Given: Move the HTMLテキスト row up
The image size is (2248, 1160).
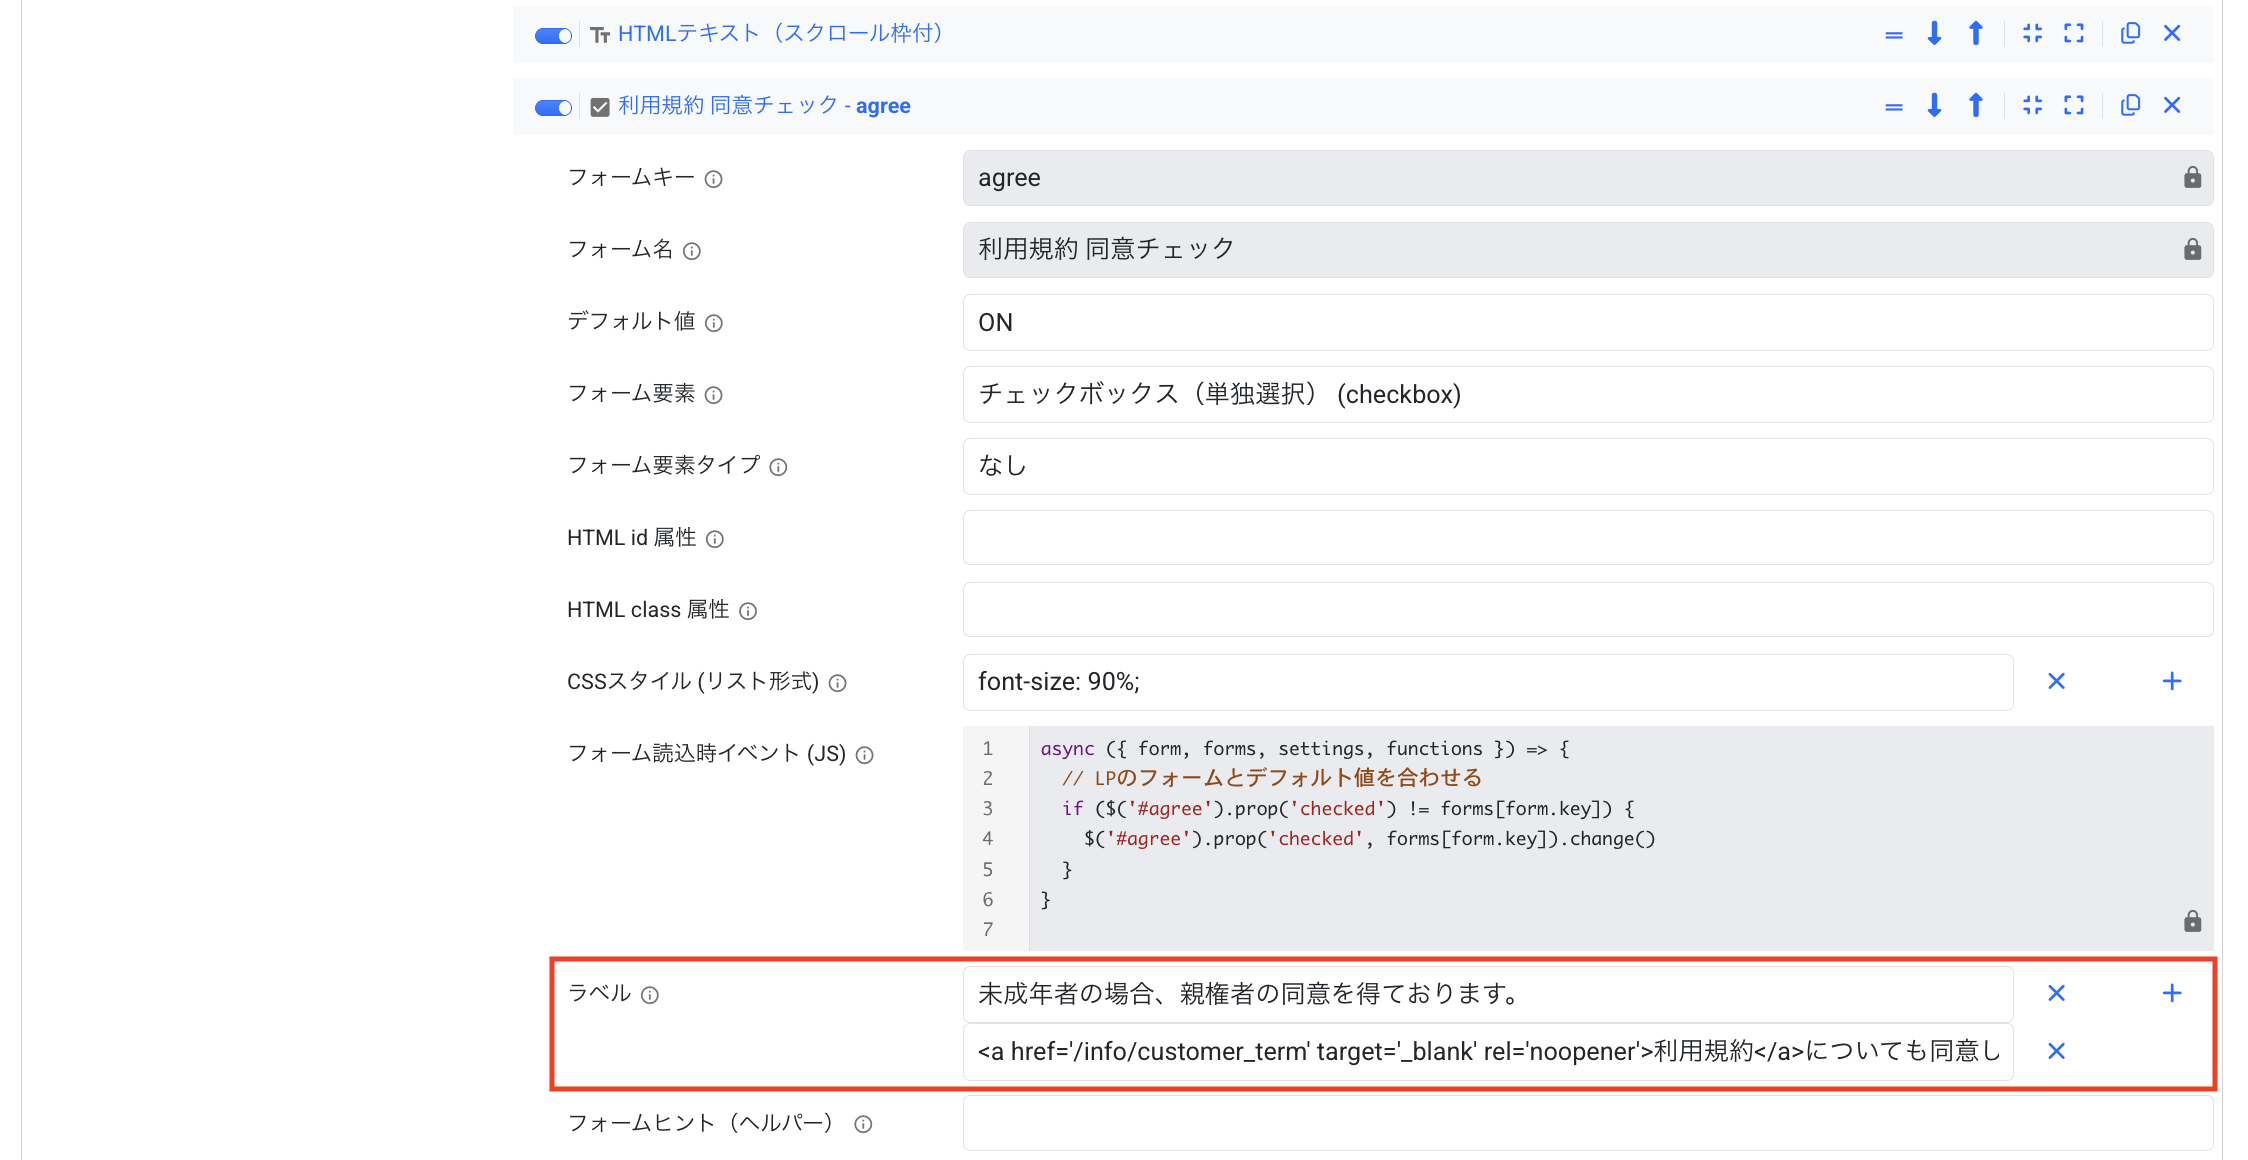Looking at the screenshot, I should point(1975,34).
